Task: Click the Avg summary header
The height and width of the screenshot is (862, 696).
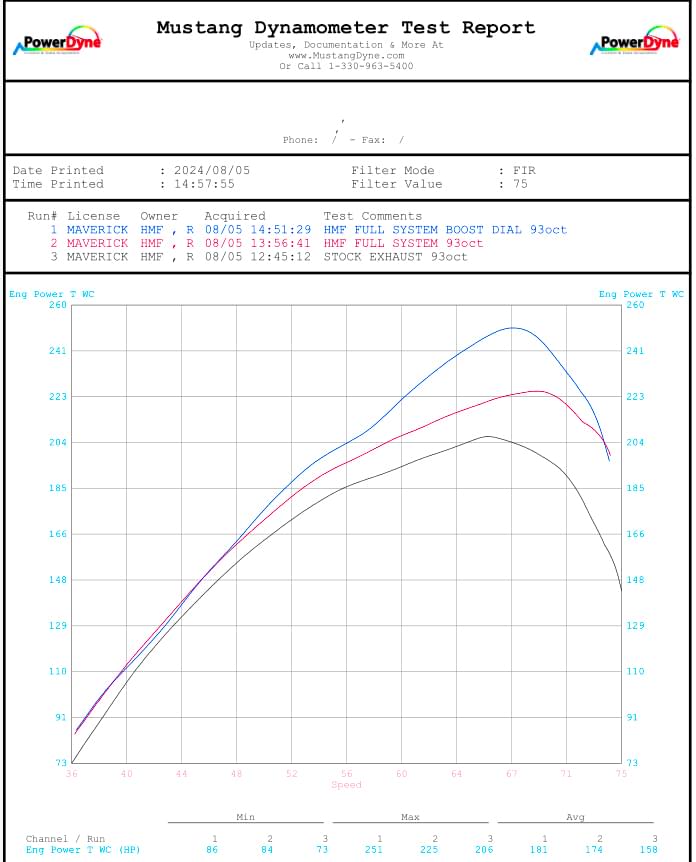Action: (575, 817)
